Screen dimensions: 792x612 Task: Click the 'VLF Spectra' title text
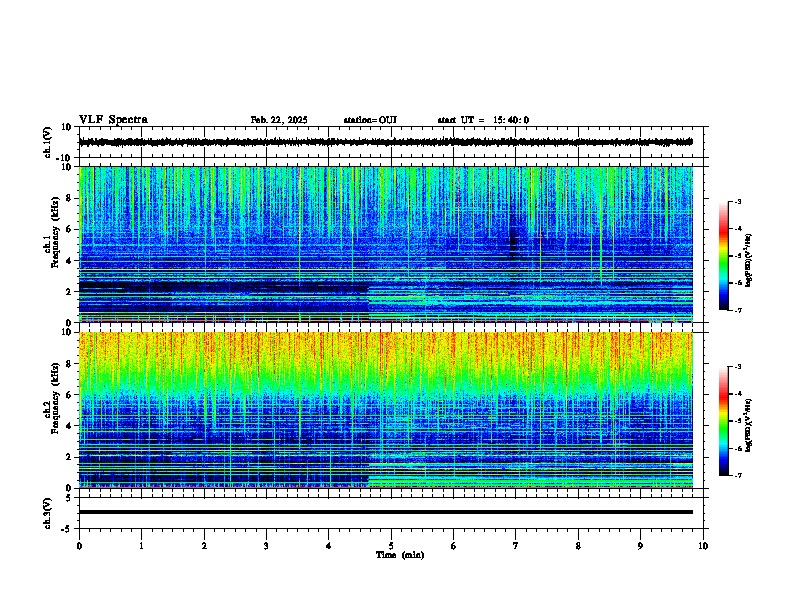[113, 120]
